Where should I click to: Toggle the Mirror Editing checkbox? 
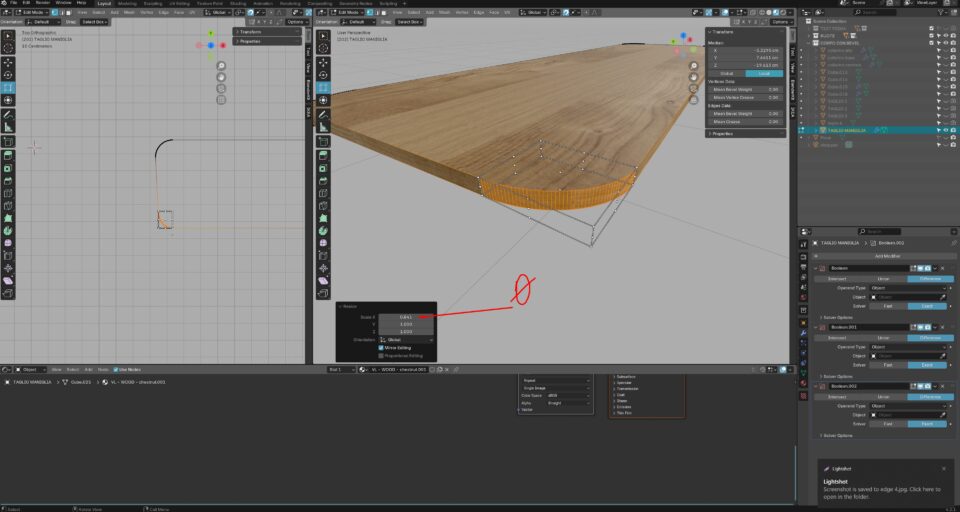[x=382, y=348]
